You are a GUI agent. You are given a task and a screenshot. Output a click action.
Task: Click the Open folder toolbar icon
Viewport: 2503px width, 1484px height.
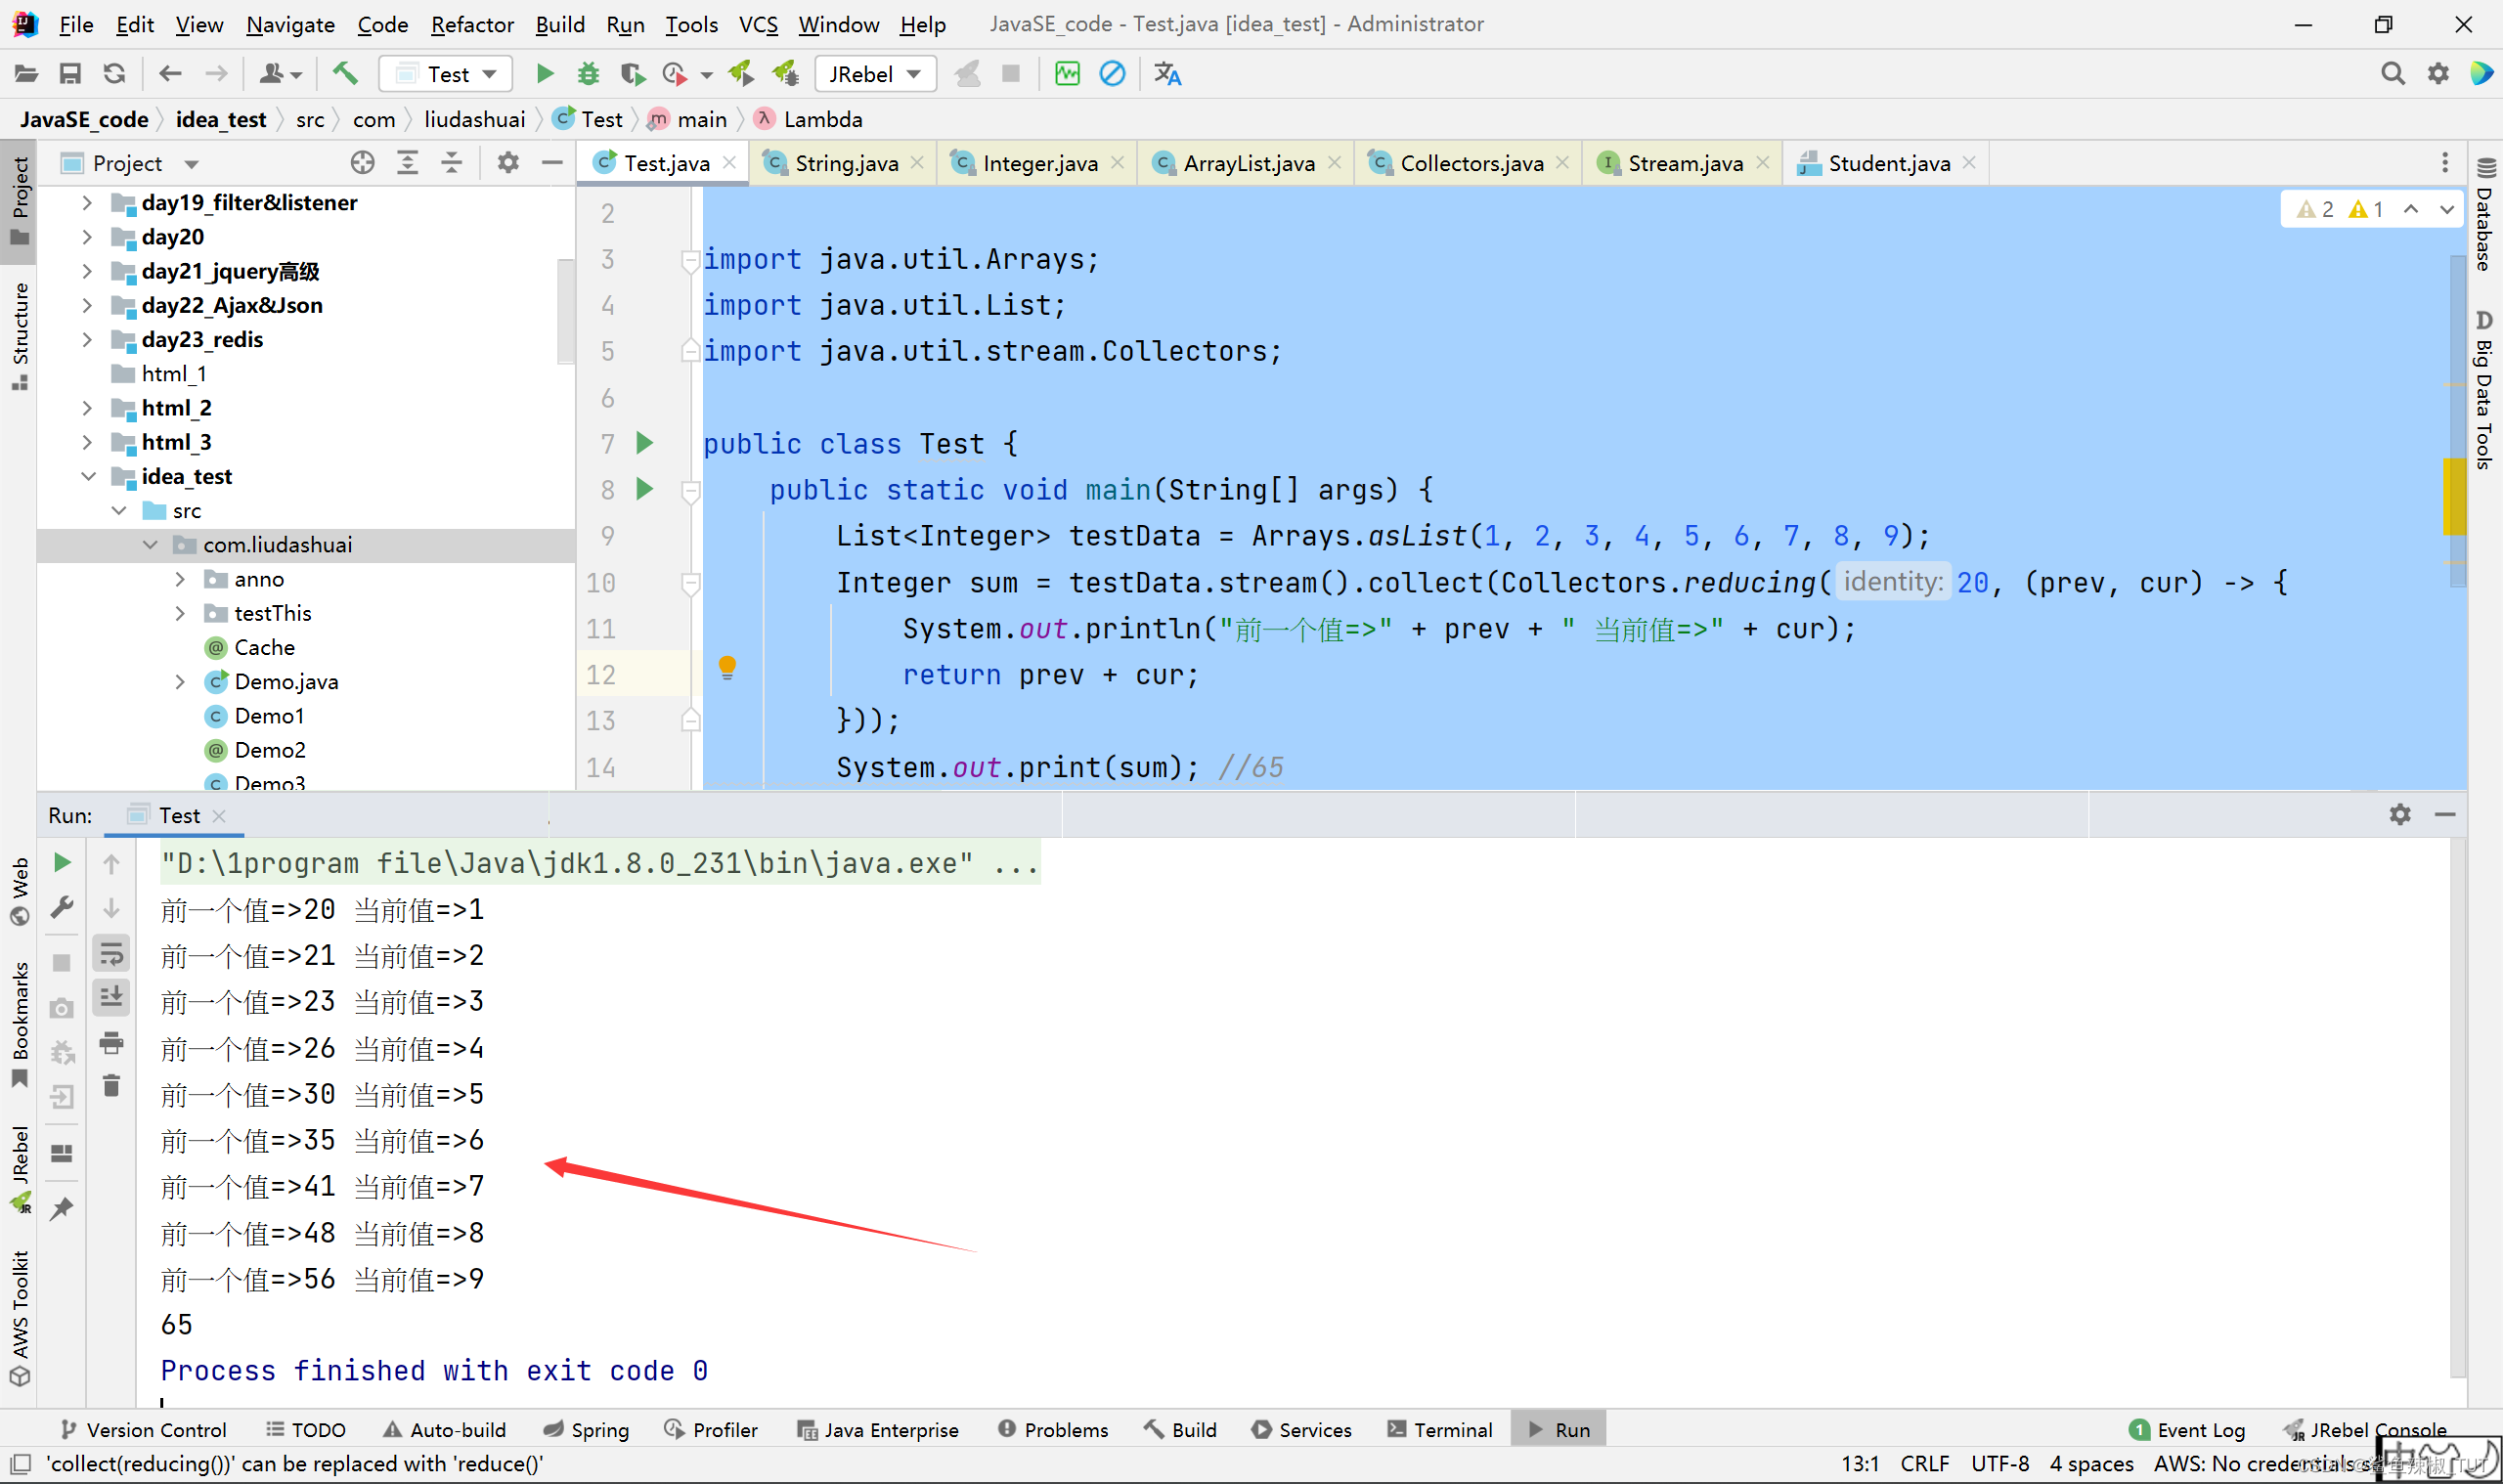pos(26,74)
